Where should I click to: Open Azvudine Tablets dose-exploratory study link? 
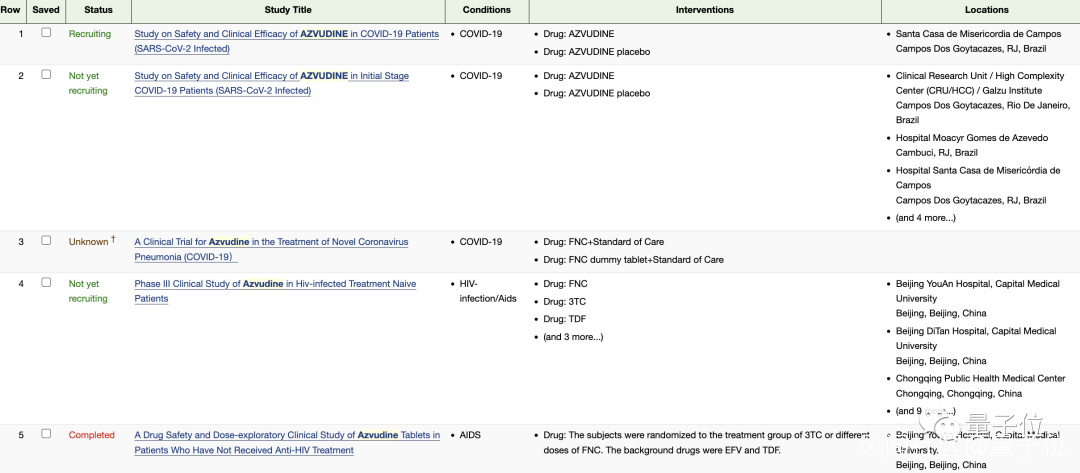pyautogui.click(x=287, y=443)
